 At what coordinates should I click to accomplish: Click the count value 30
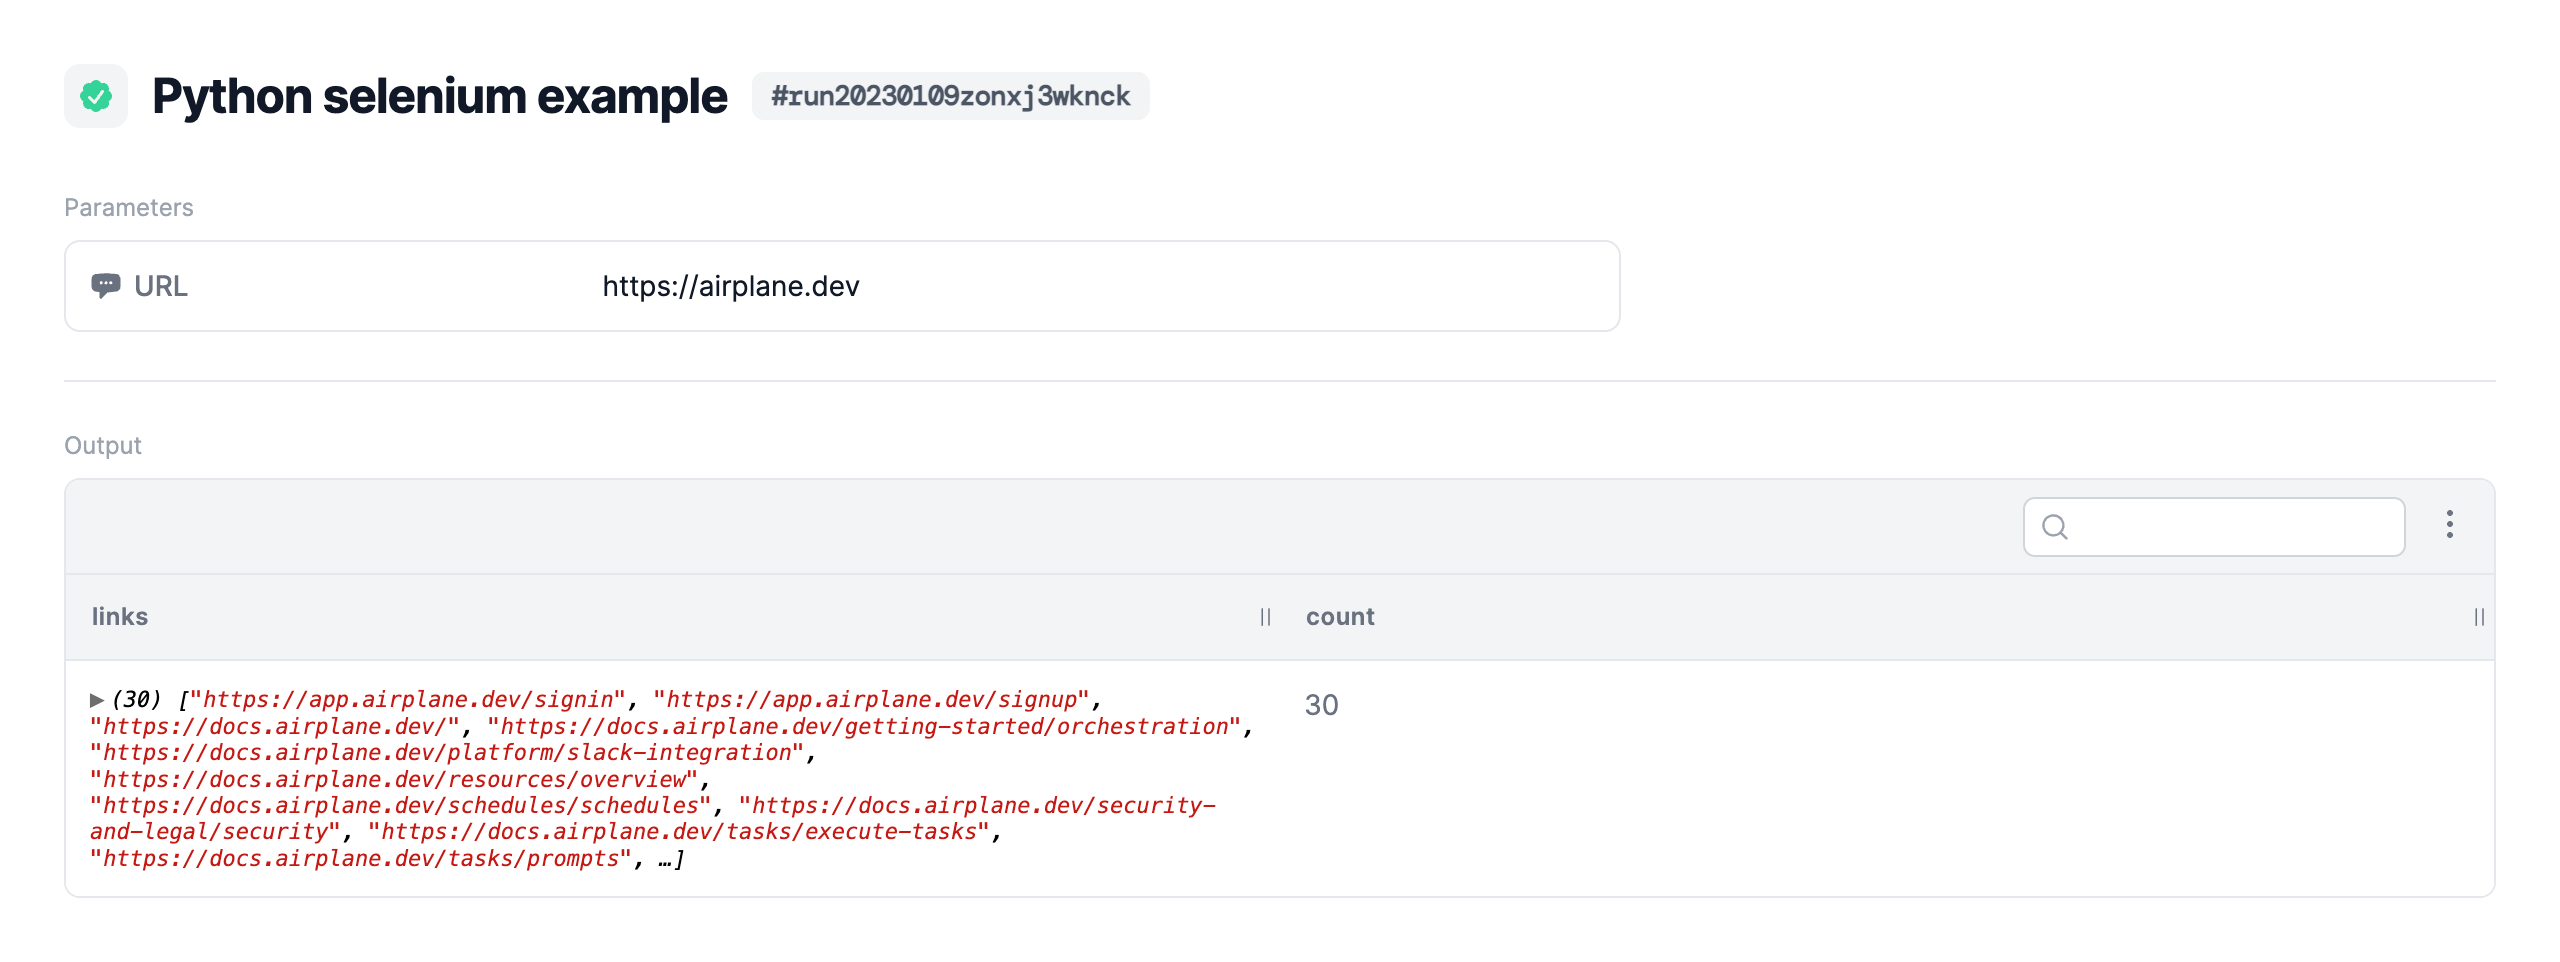pyautogui.click(x=1321, y=705)
